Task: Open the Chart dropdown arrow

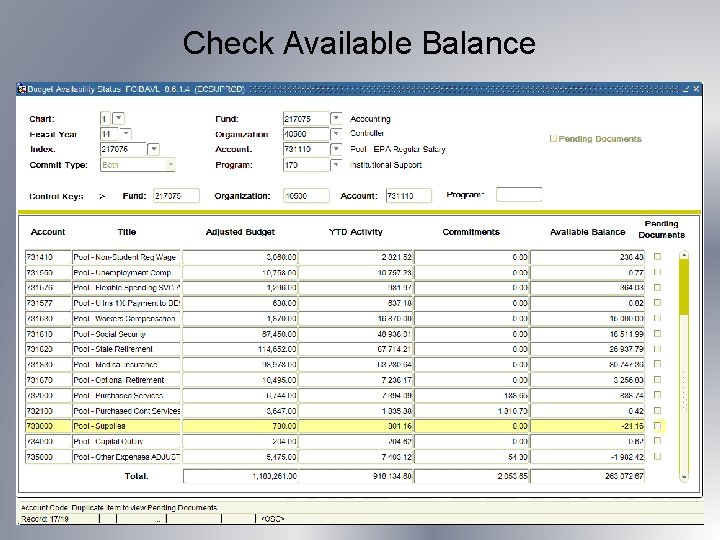Action: [x=118, y=118]
